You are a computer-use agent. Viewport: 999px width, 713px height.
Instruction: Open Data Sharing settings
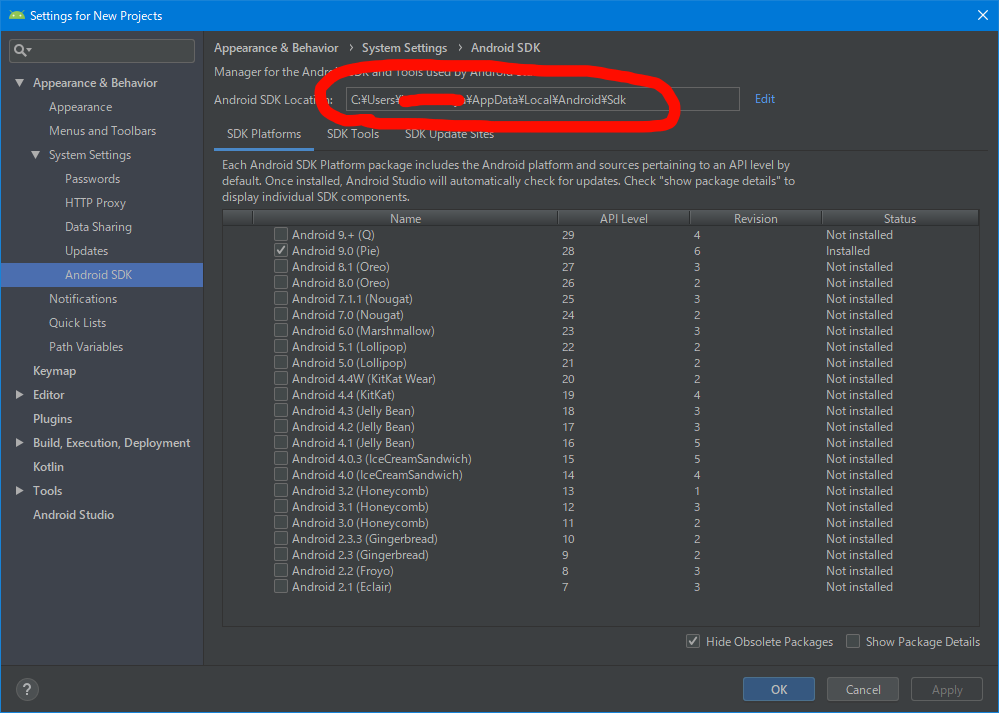(x=98, y=227)
